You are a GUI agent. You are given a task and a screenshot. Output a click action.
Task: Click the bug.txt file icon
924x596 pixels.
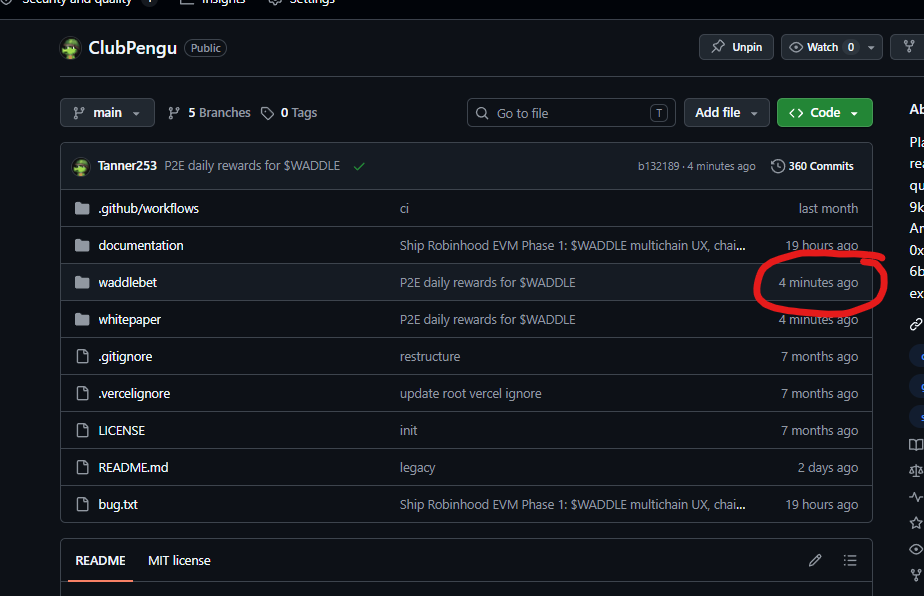point(82,504)
